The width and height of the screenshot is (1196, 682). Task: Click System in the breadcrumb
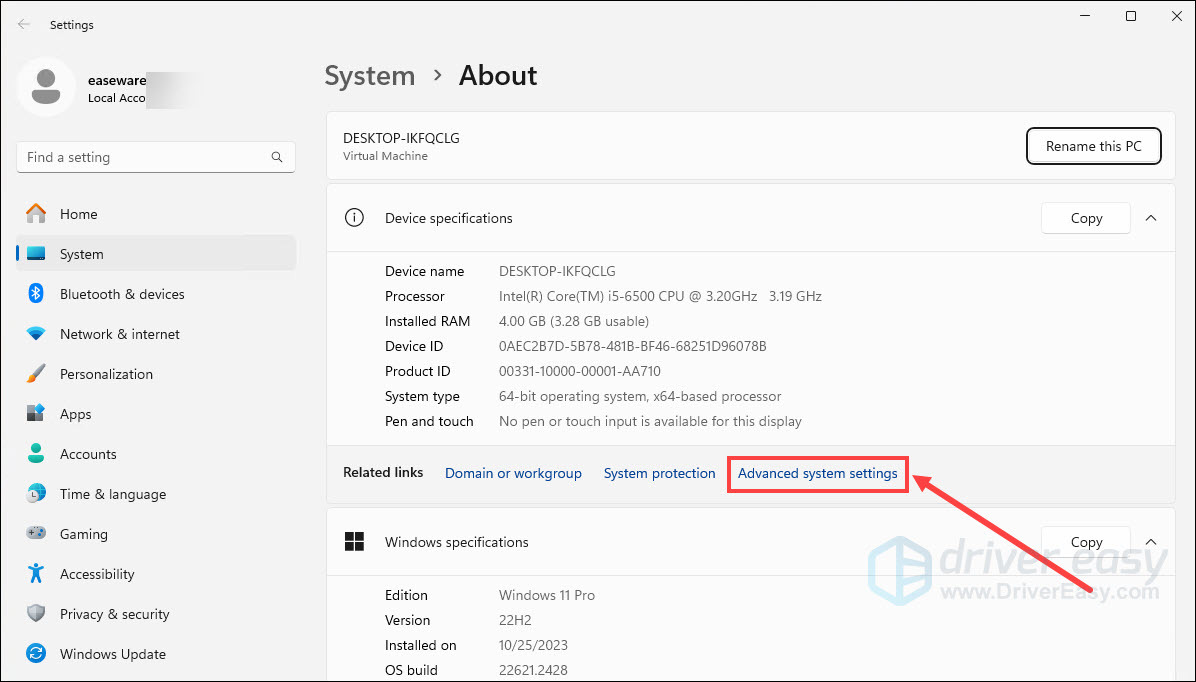(x=370, y=76)
